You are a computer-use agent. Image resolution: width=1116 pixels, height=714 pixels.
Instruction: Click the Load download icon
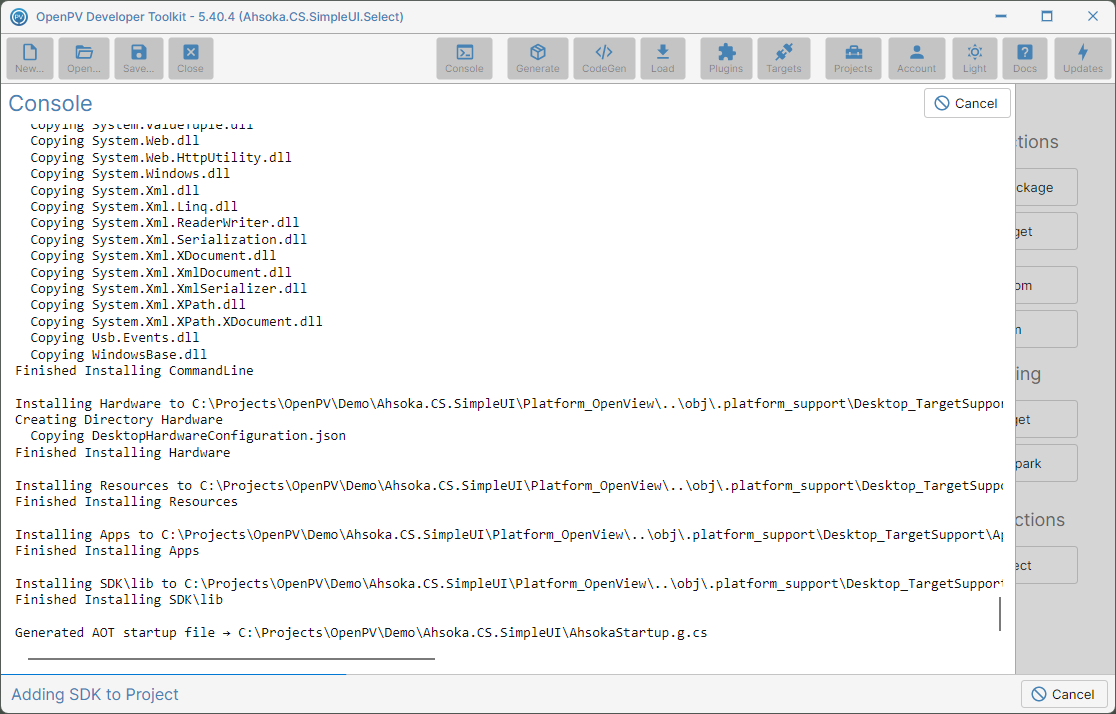click(662, 58)
